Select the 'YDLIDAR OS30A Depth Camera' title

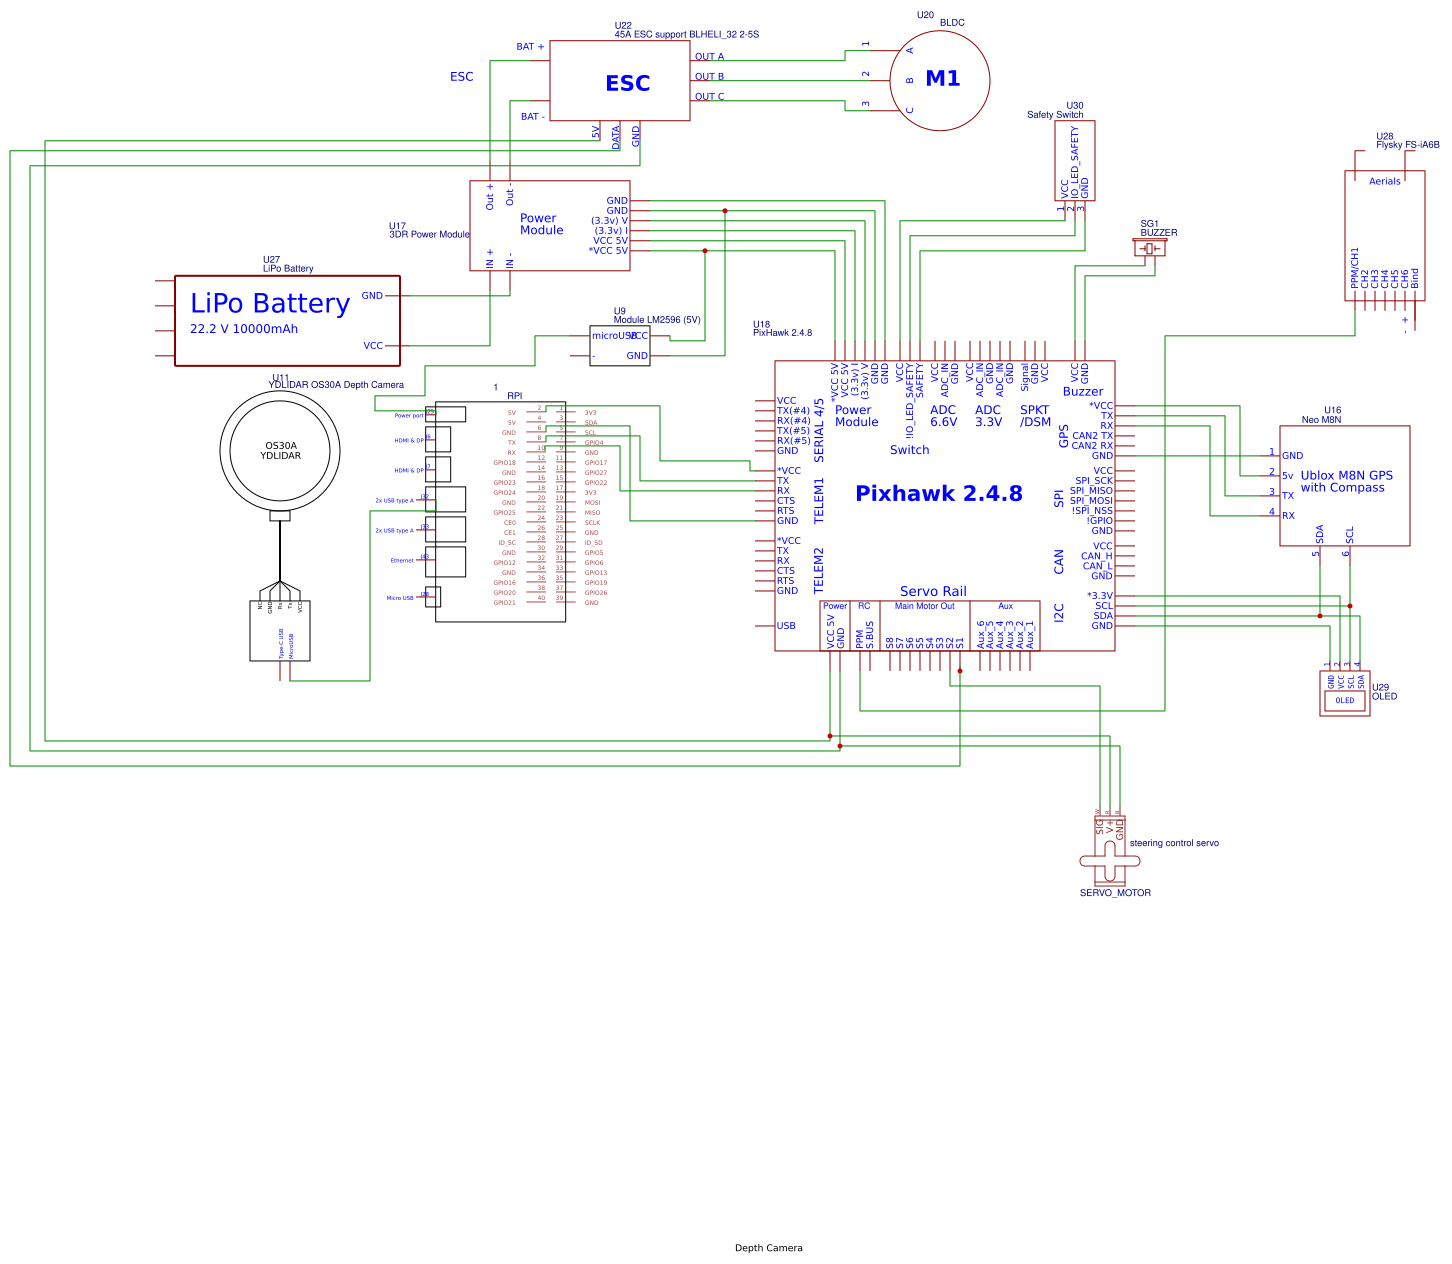(x=336, y=385)
